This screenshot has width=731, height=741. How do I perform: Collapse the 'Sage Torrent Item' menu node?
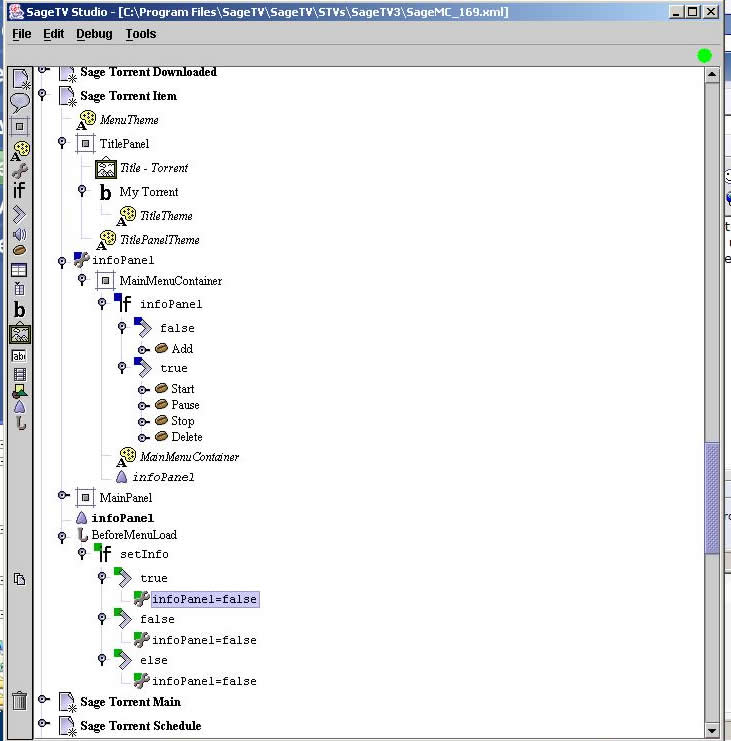(42, 95)
